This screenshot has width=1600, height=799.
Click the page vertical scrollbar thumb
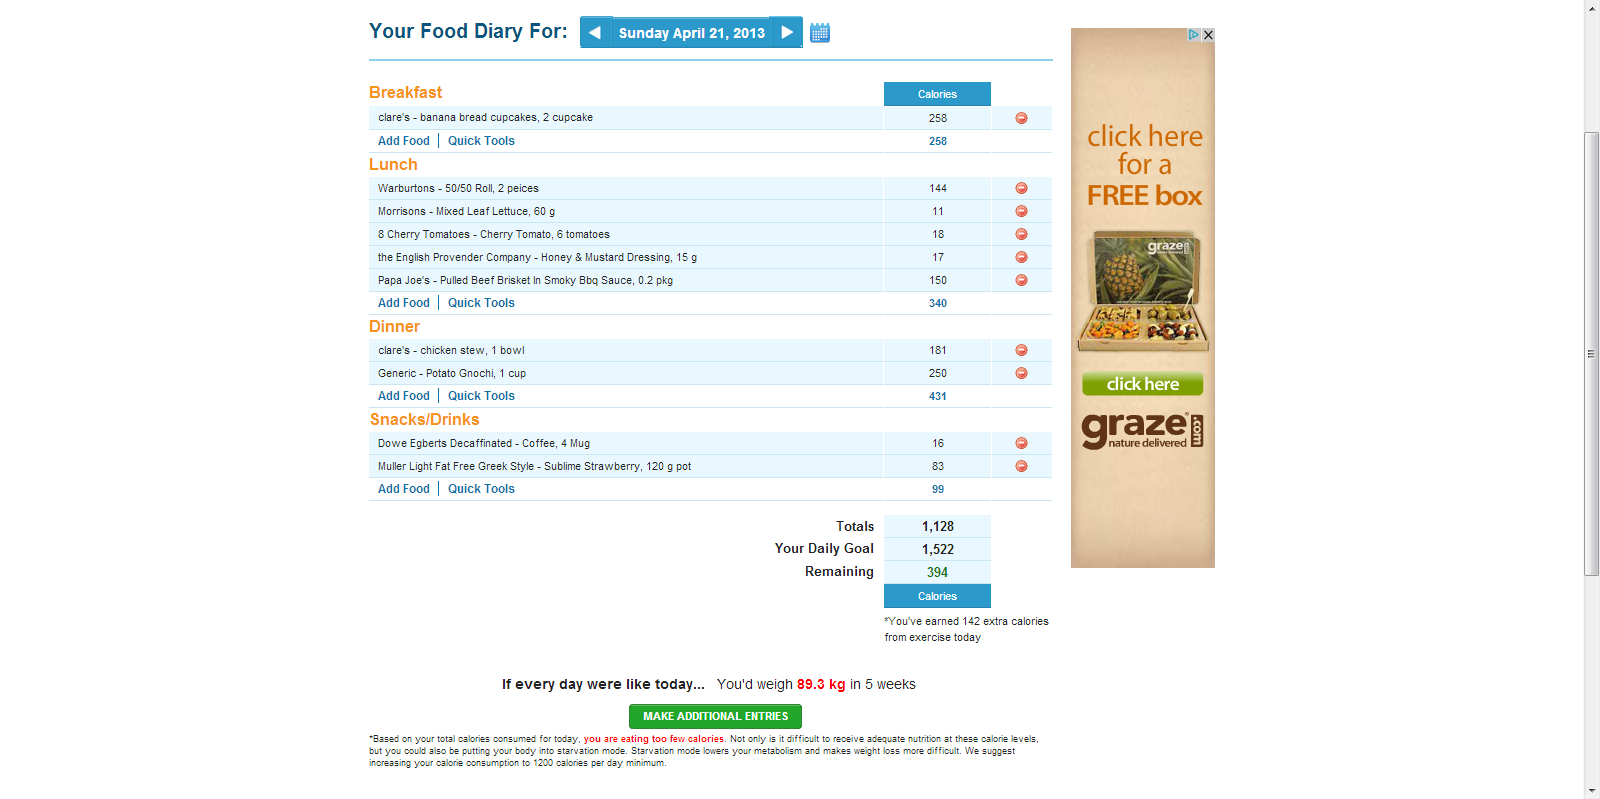1591,353
